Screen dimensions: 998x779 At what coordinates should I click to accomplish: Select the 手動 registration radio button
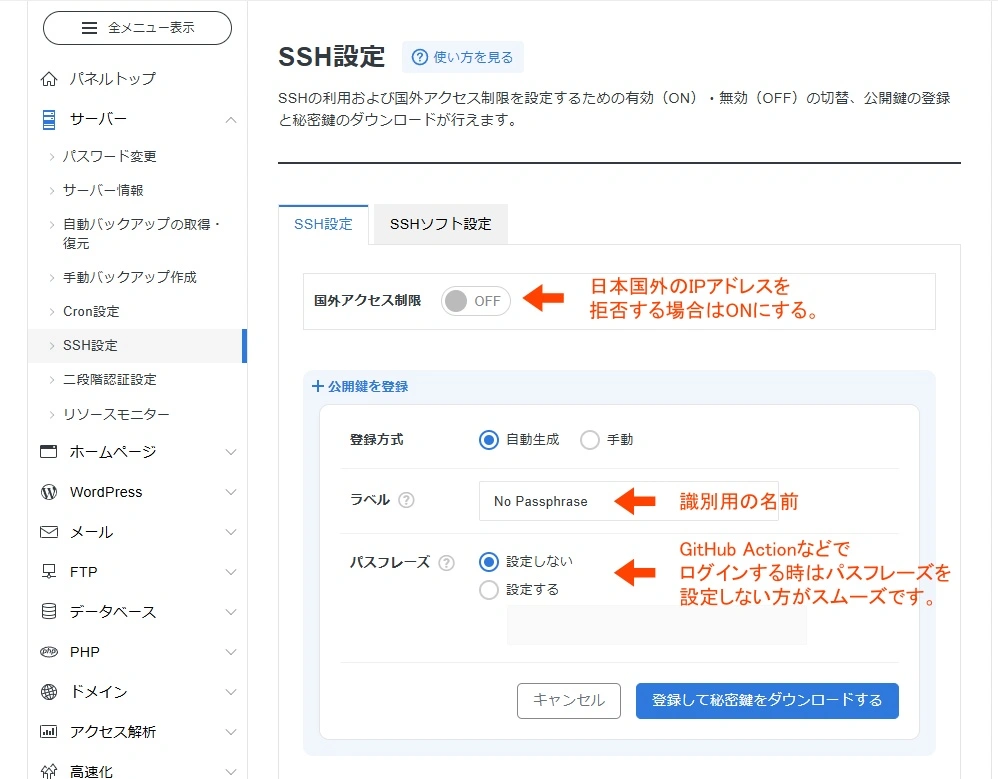point(590,440)
